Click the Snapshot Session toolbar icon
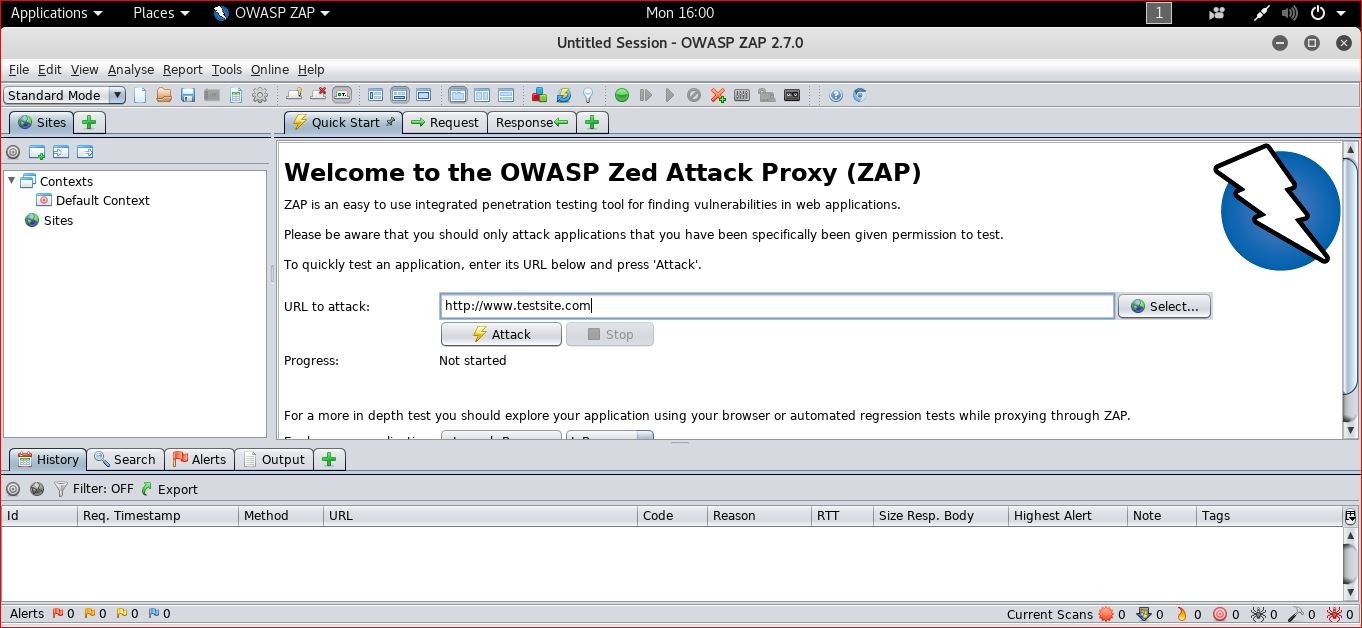1362x628 pixels. pyautogui.click(x=212, y=95)
